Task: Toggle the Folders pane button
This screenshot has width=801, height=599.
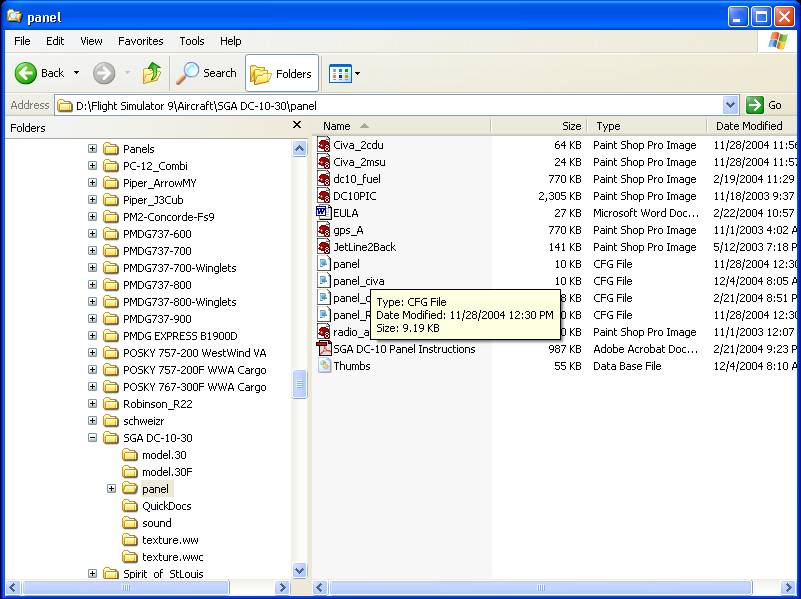Action: tap(281, 73)
